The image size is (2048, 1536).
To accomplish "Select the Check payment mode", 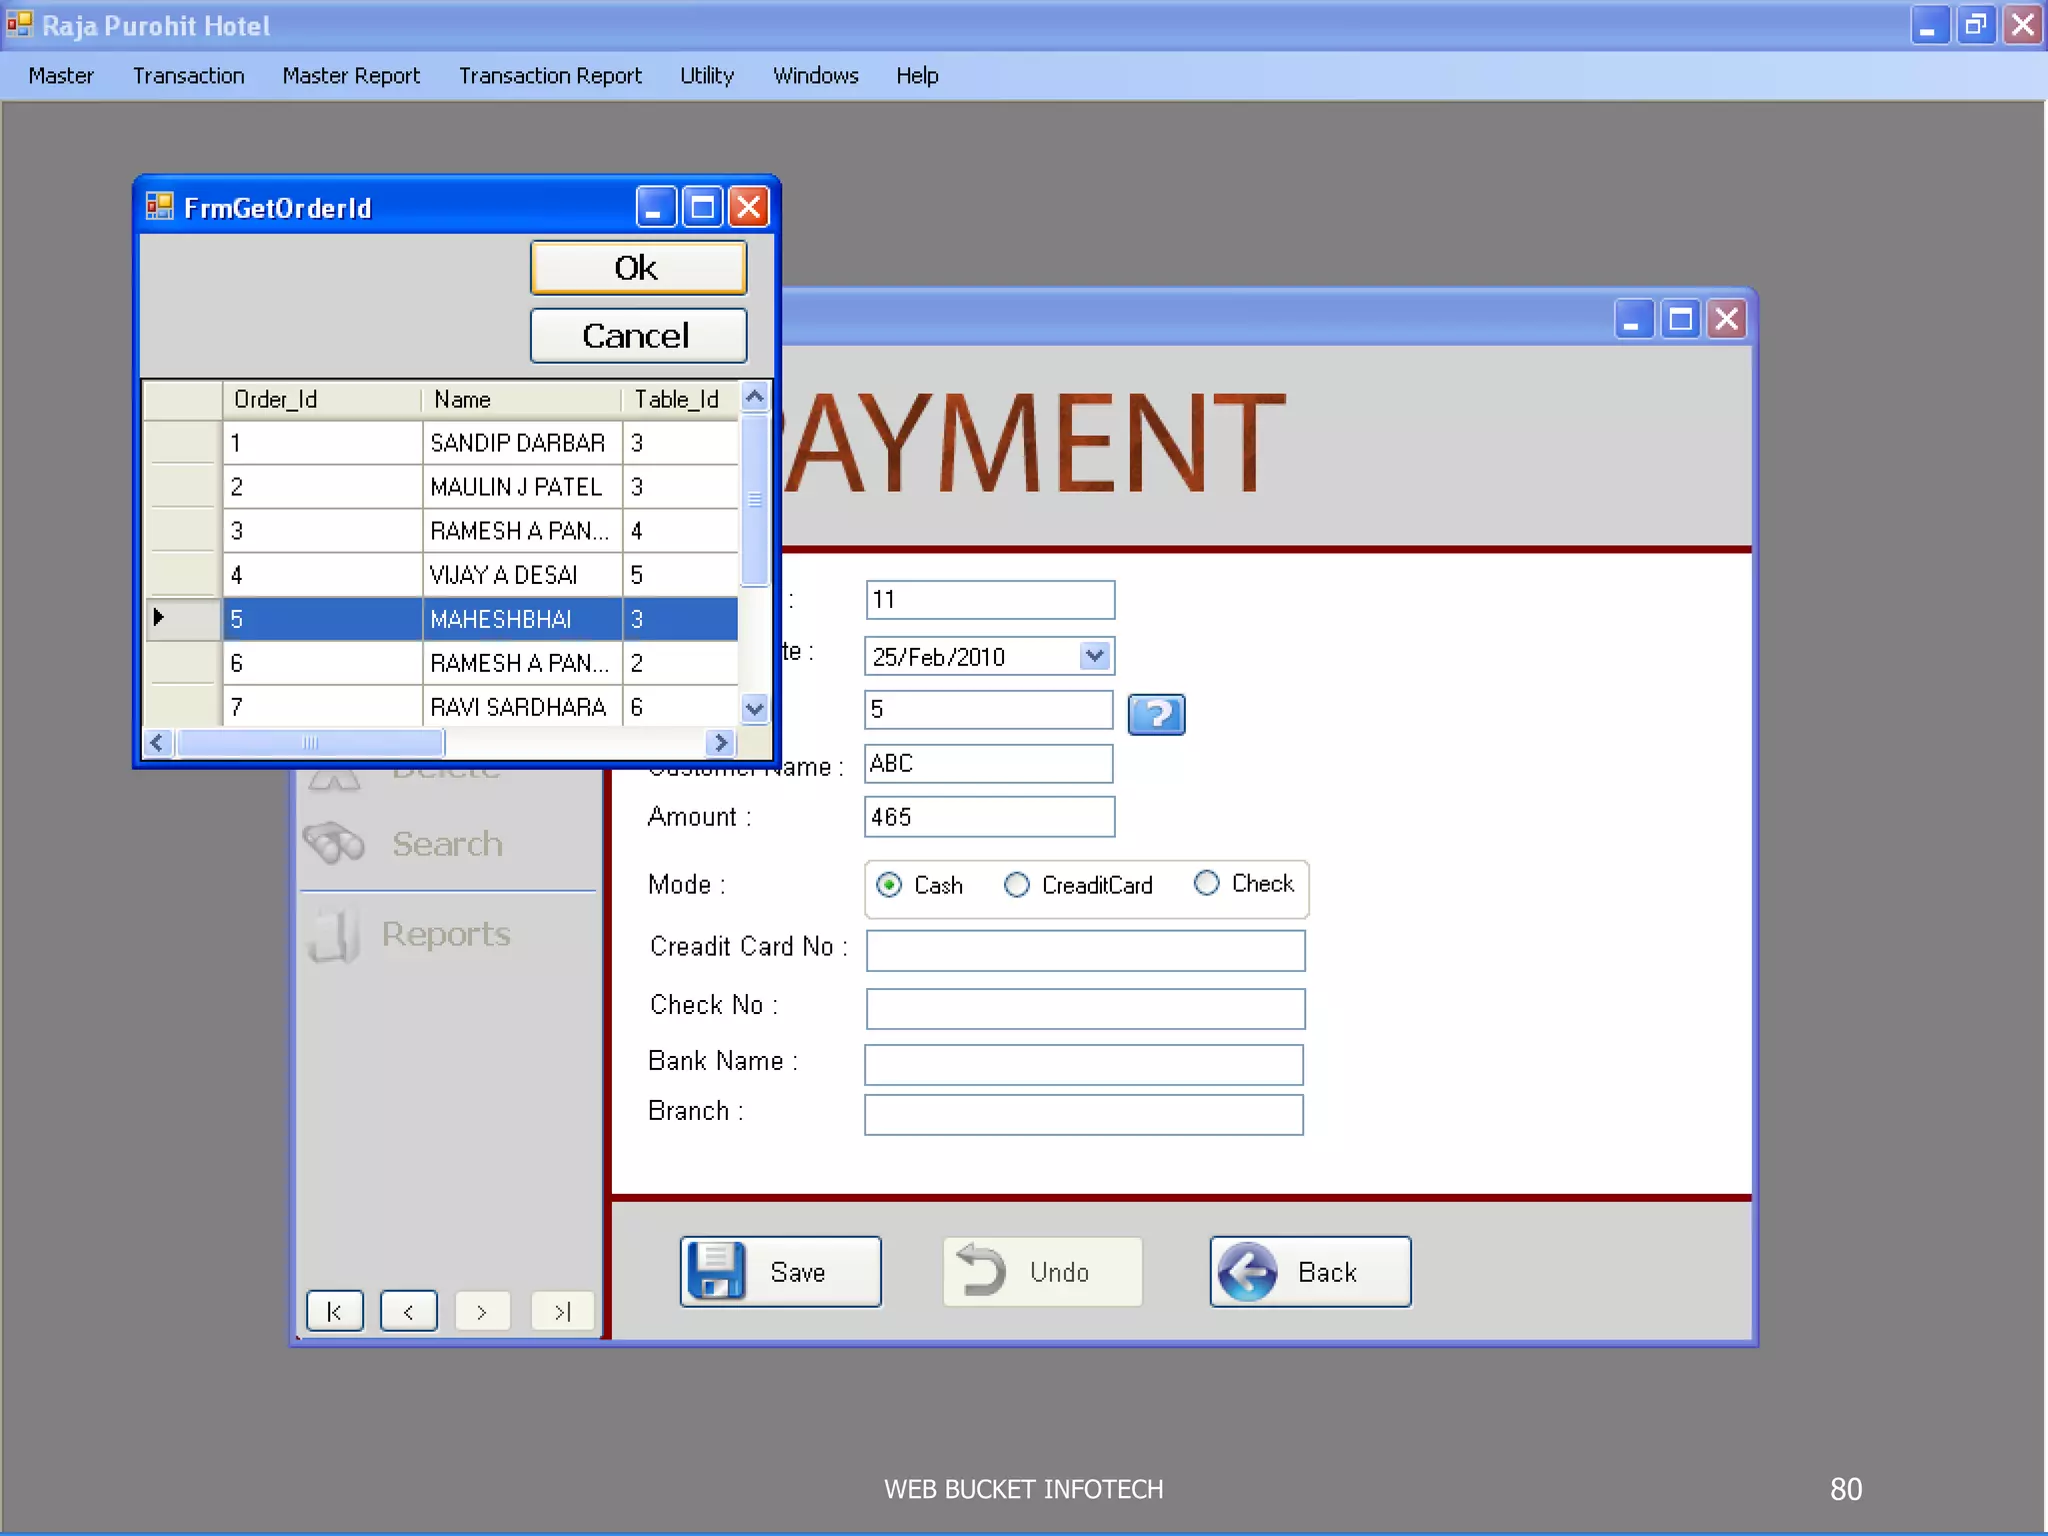I will tap(1207, 883).
